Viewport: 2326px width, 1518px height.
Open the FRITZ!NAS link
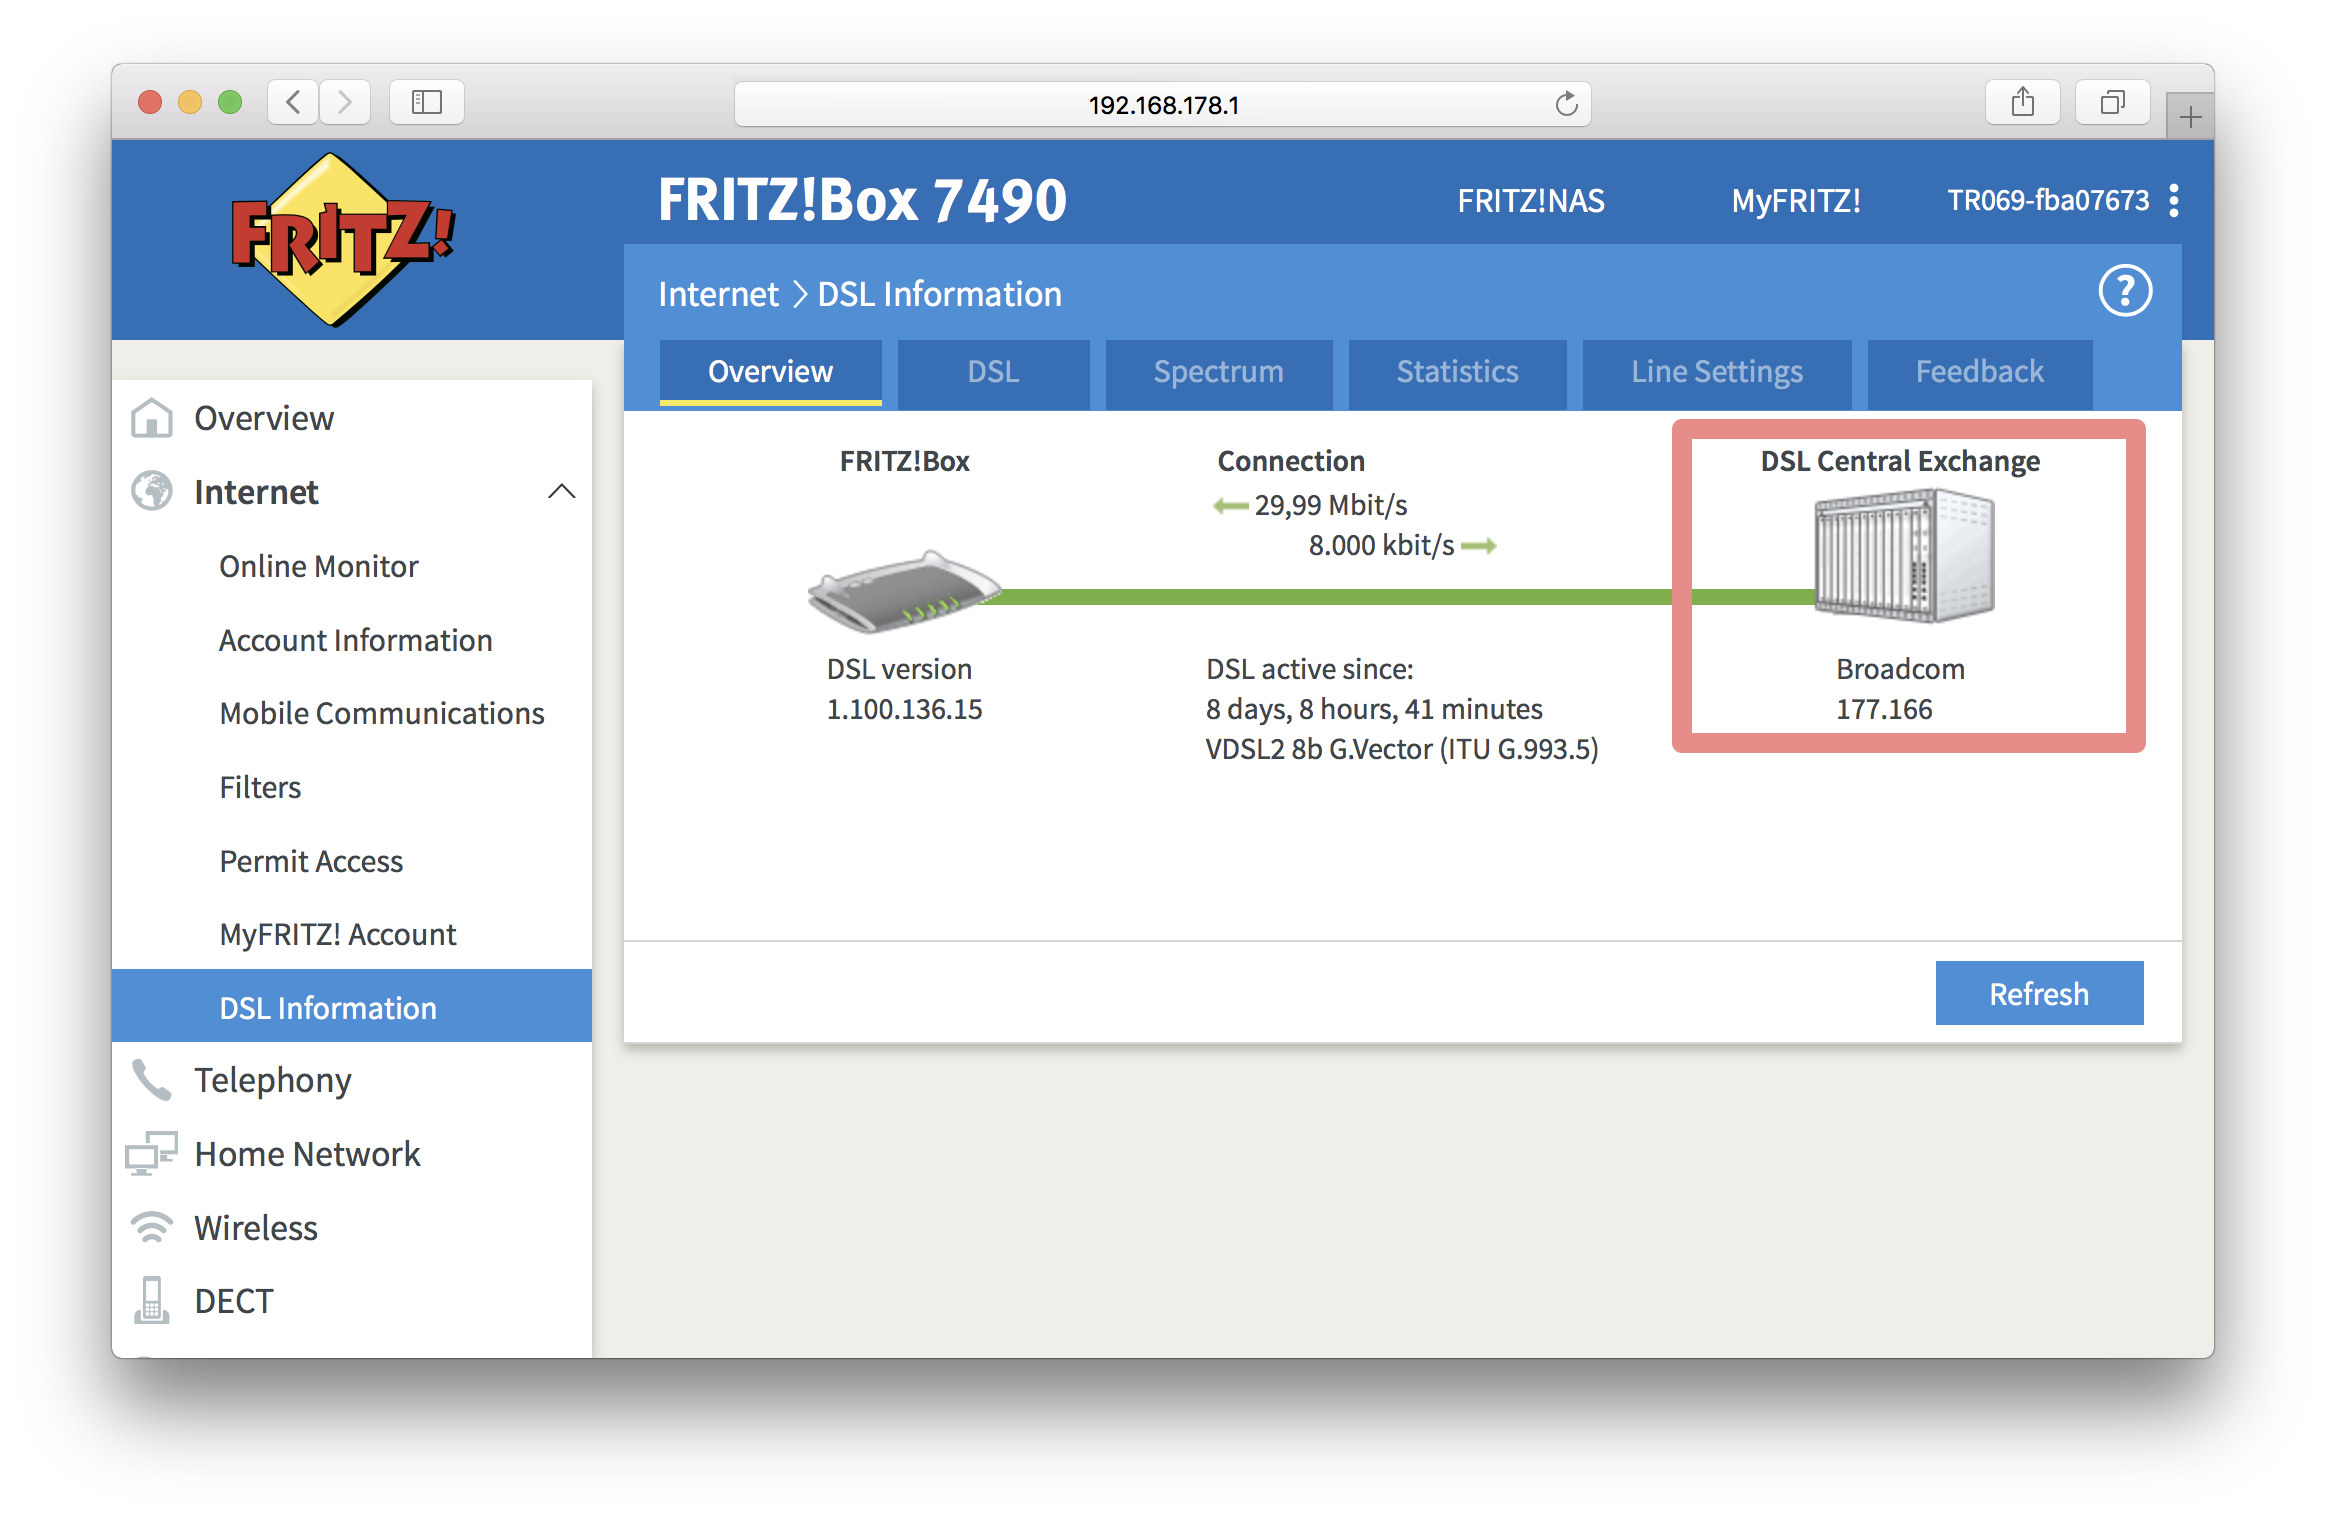[1532, 201]
